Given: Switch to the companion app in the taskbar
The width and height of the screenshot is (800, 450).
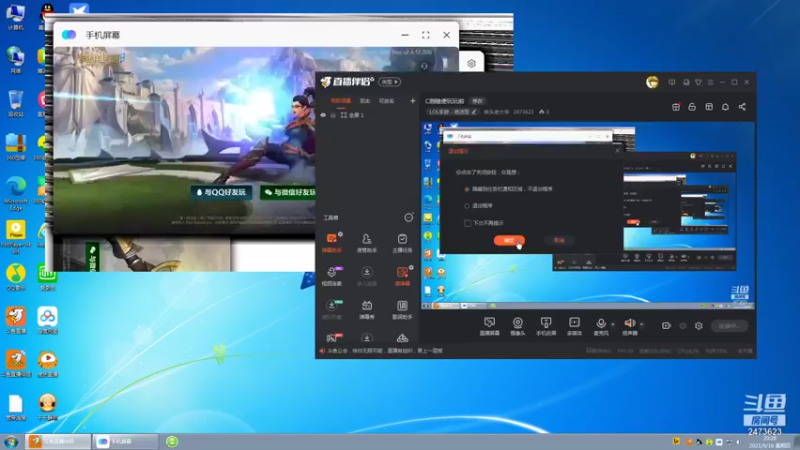Looking at the screenshot, I should pos(59,442).
